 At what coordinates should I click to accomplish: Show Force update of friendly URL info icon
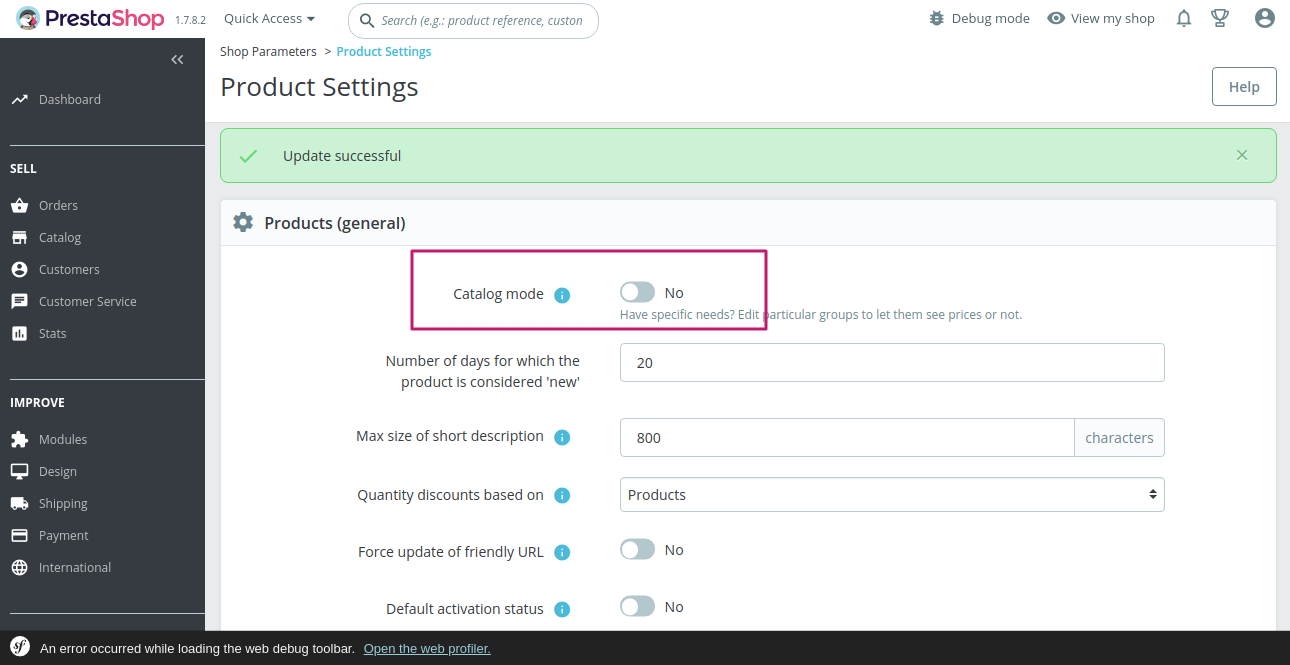pos(562,552)
